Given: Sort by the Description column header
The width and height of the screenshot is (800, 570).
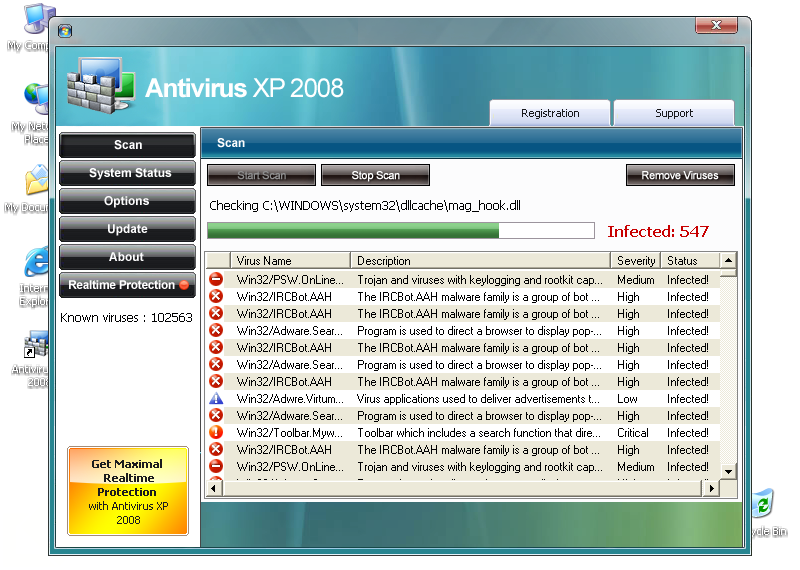Looking at the screenshot, I should coord(481,261).
